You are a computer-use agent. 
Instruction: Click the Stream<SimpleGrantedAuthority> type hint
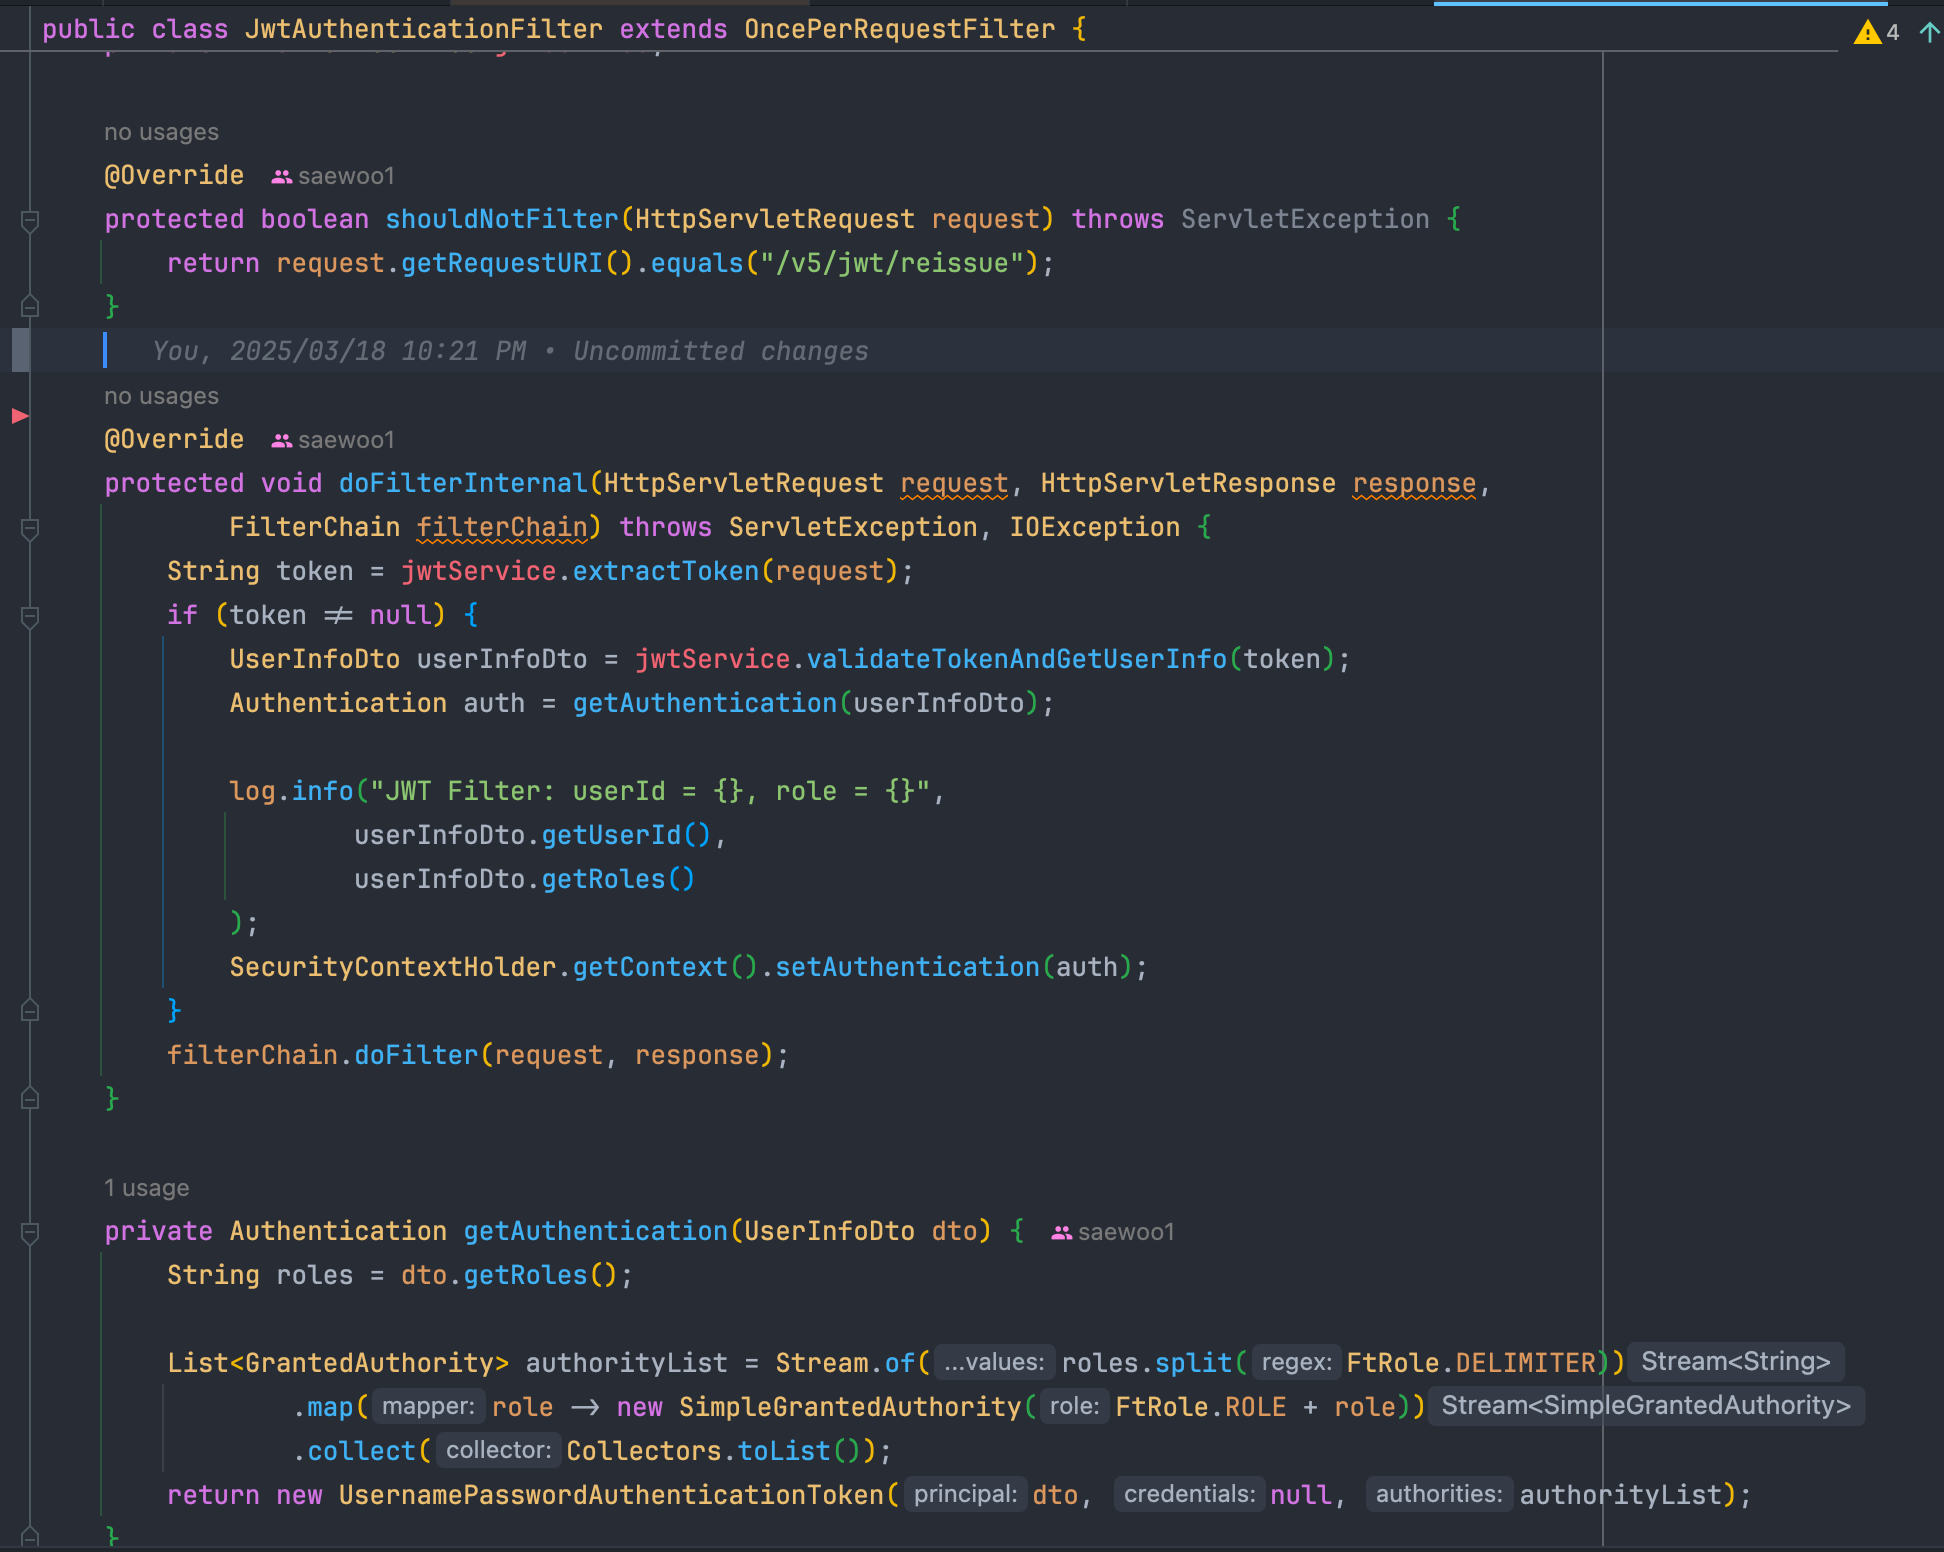[x=1646, y=1406]
